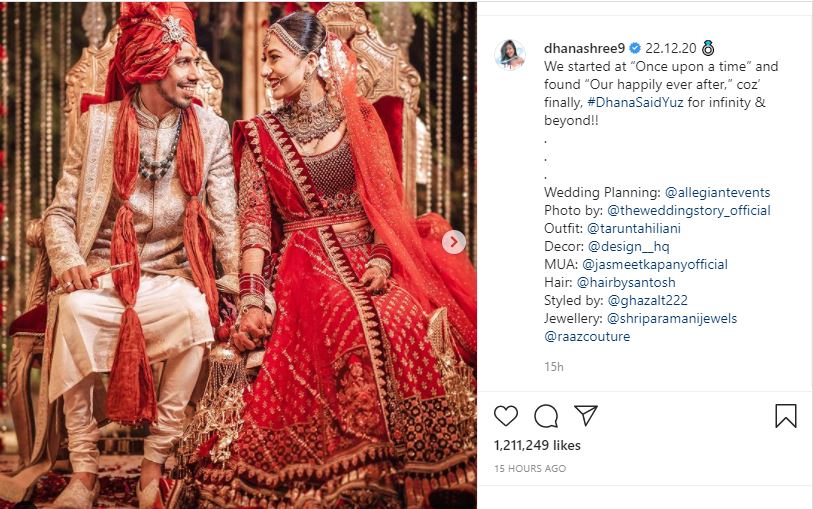Image resolution: width=813 pixels, height=509 pixels.
Task: View the 1,211,249 likes list
Action: 537,445
